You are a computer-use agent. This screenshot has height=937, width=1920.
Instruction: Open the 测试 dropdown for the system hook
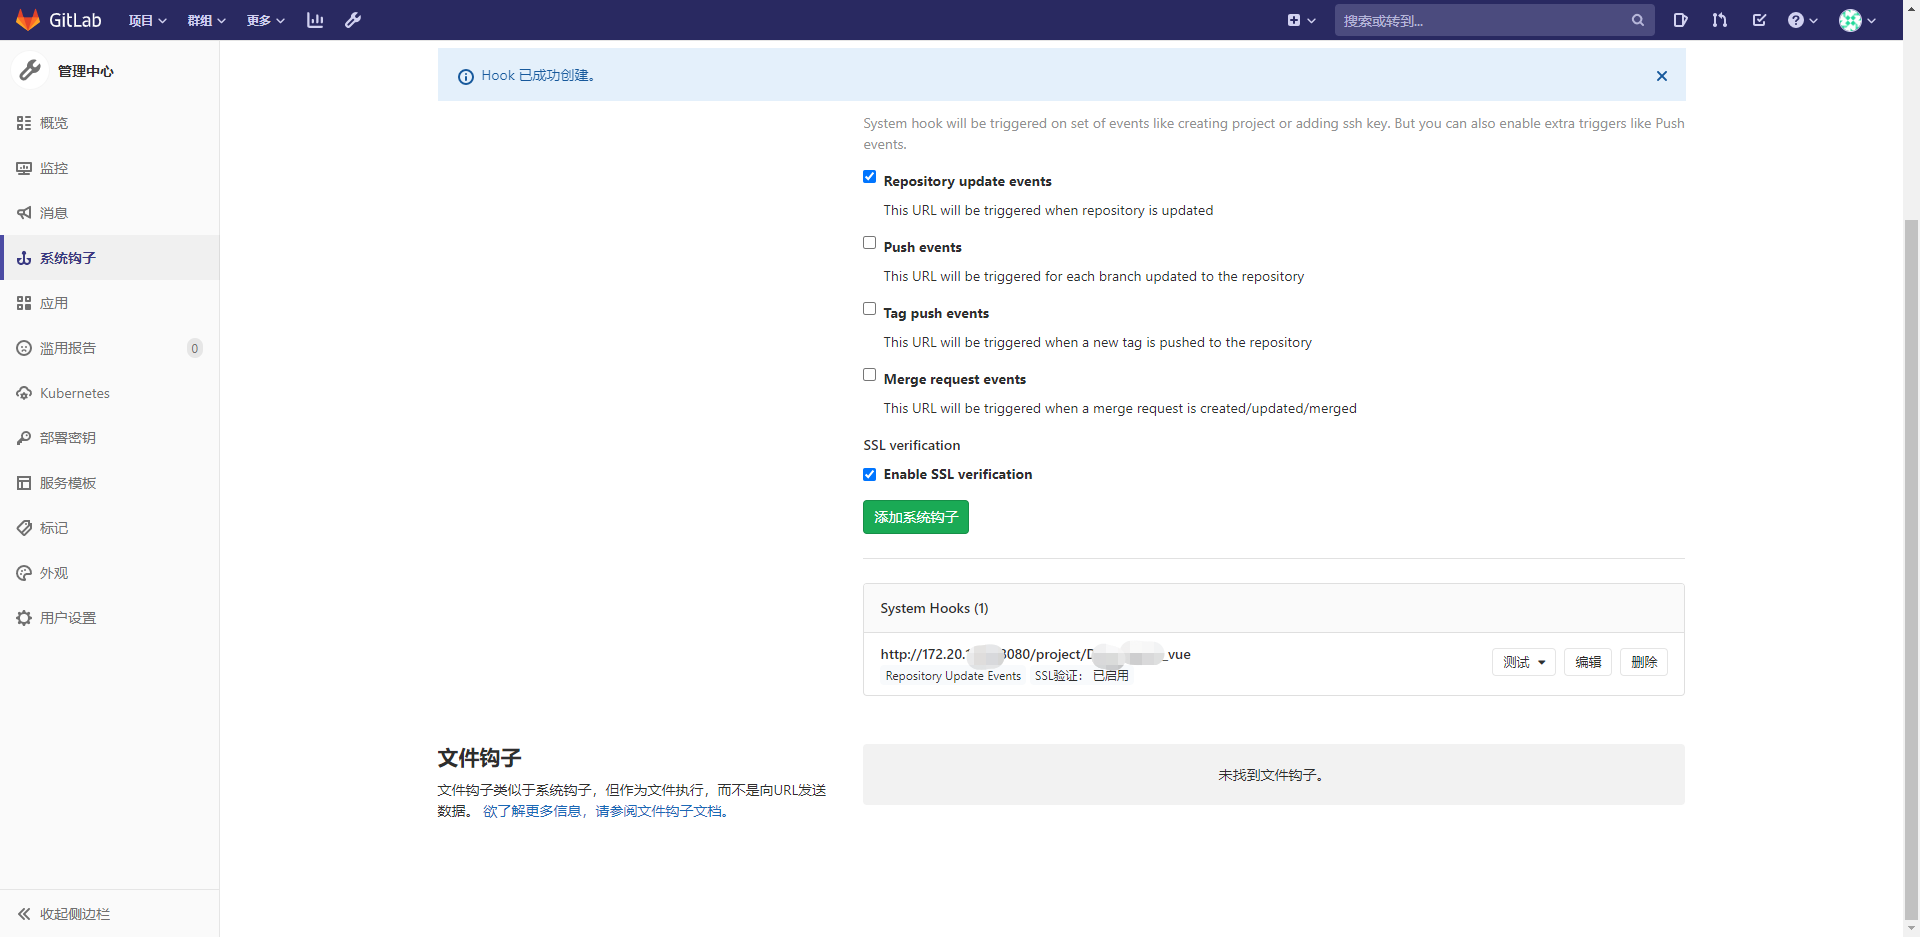pos(1522,661)
